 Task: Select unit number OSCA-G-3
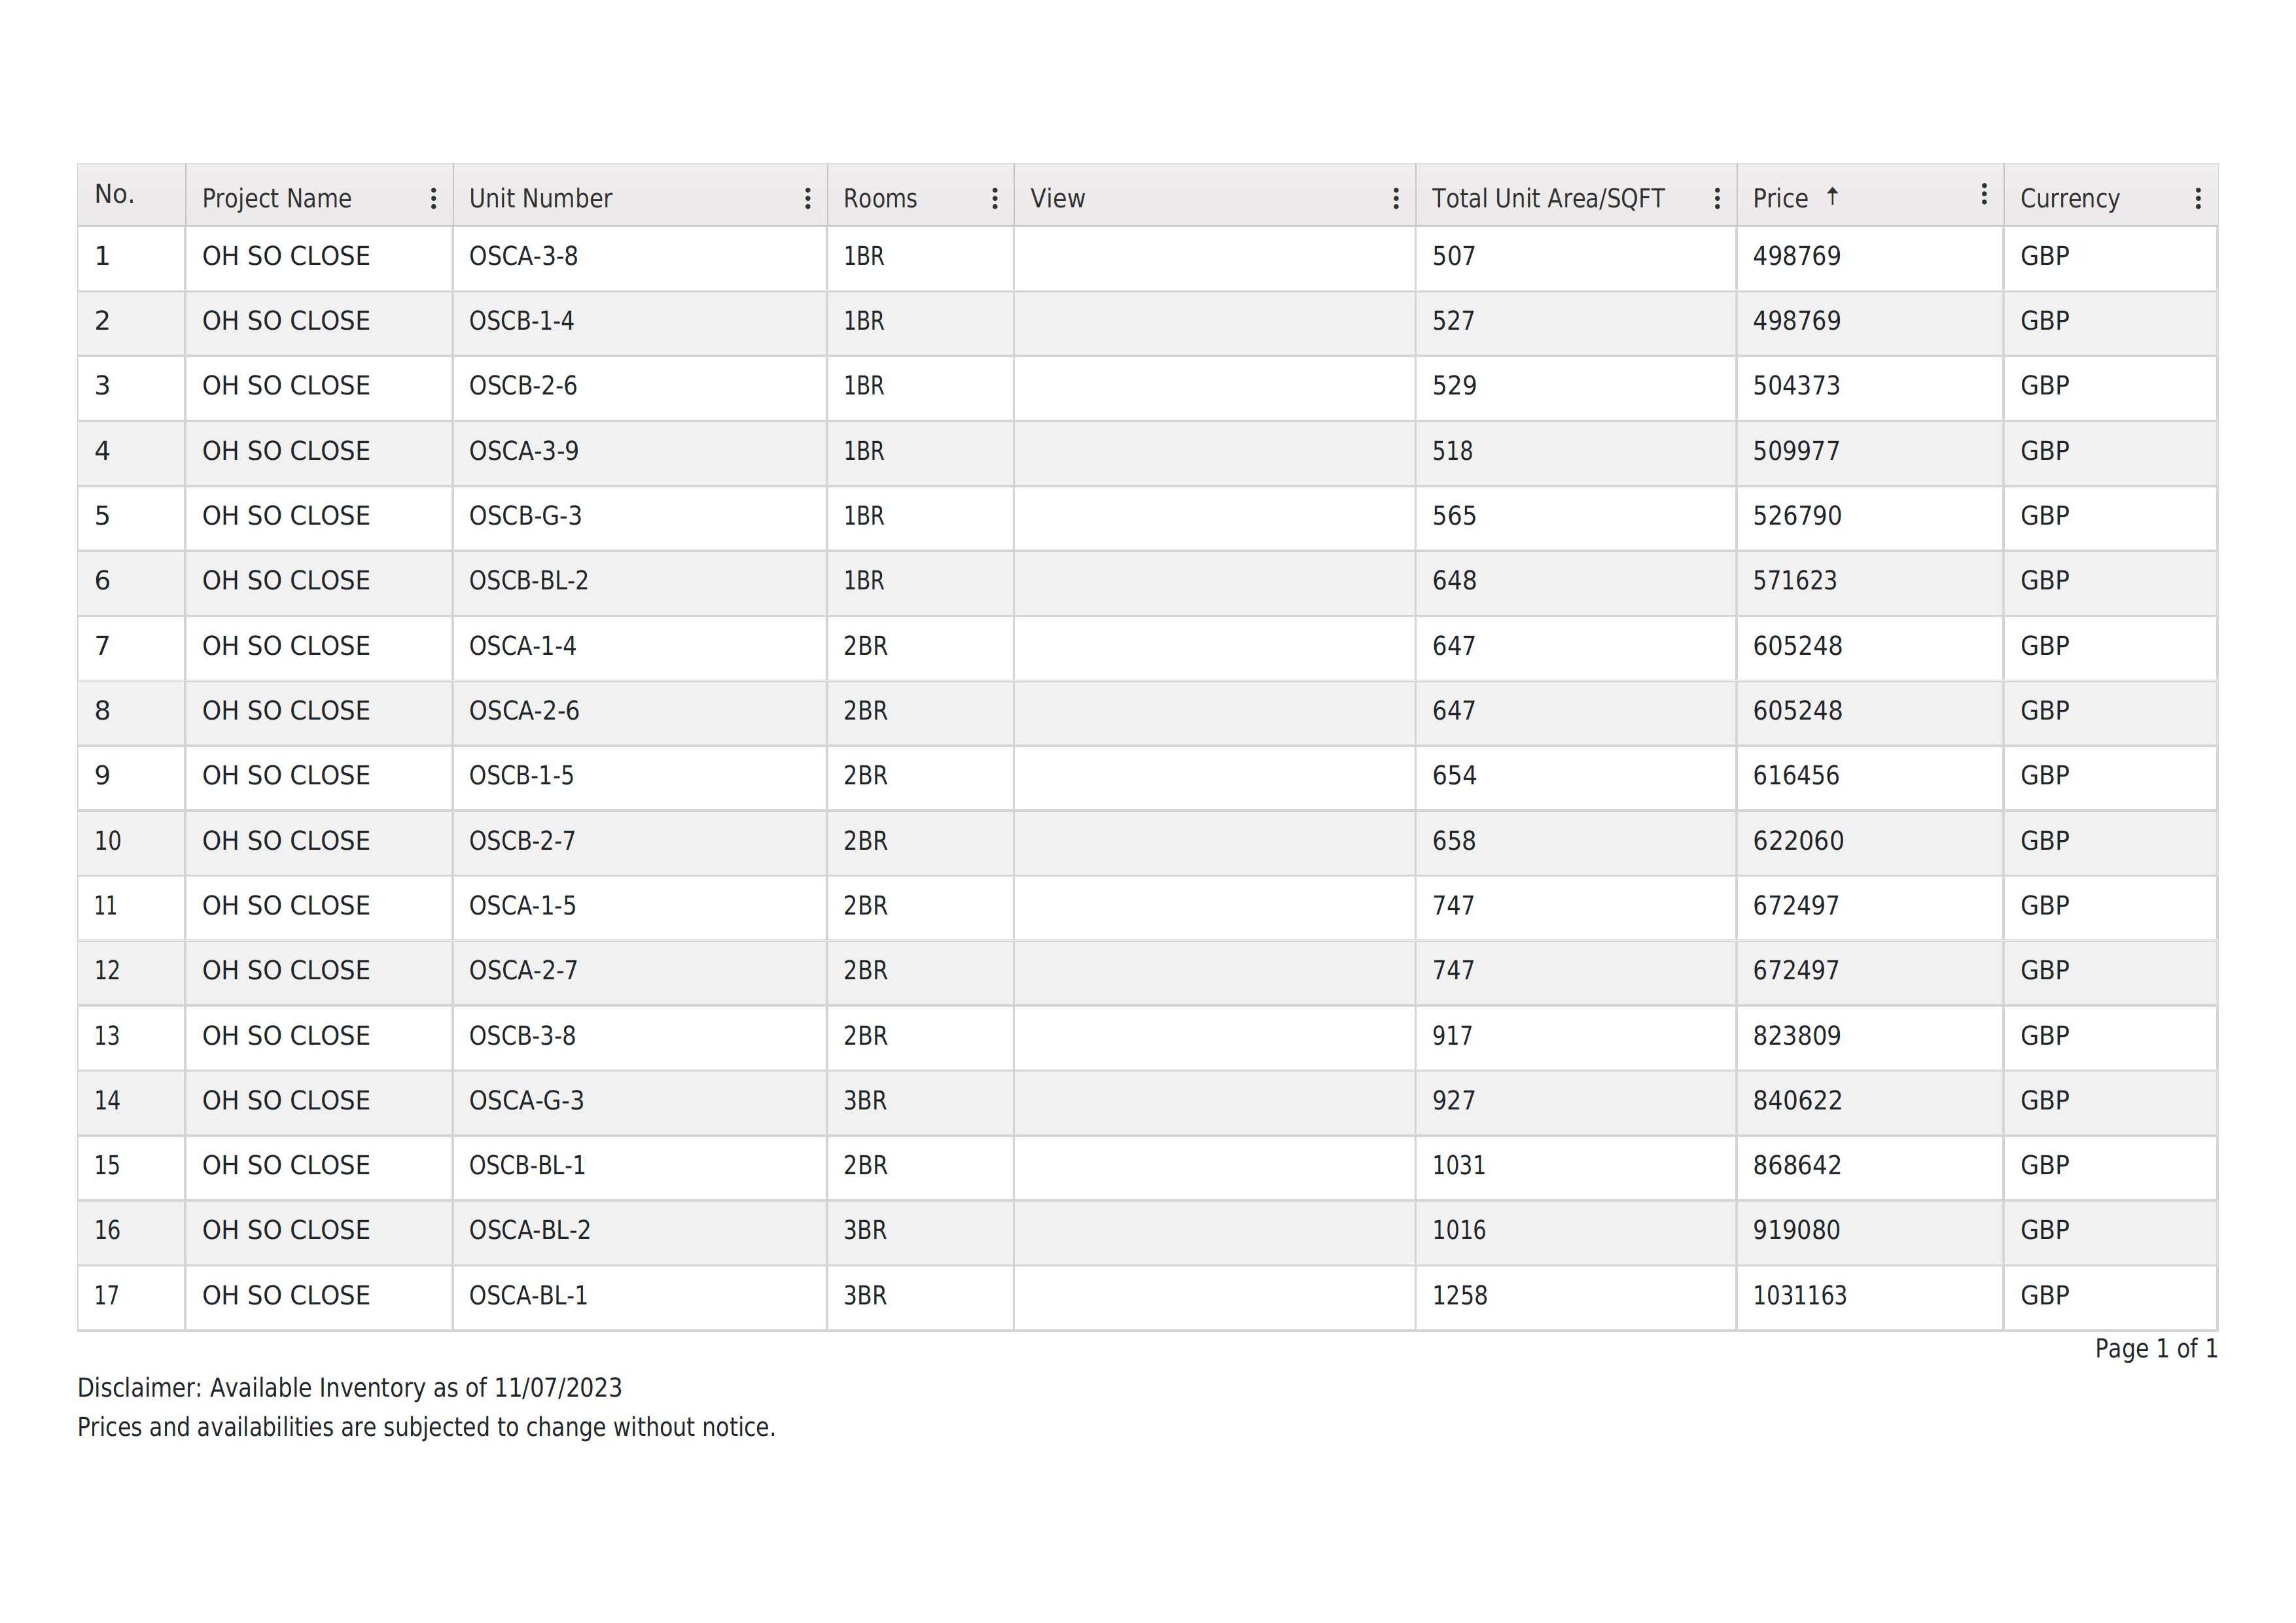pos(526,1101)
